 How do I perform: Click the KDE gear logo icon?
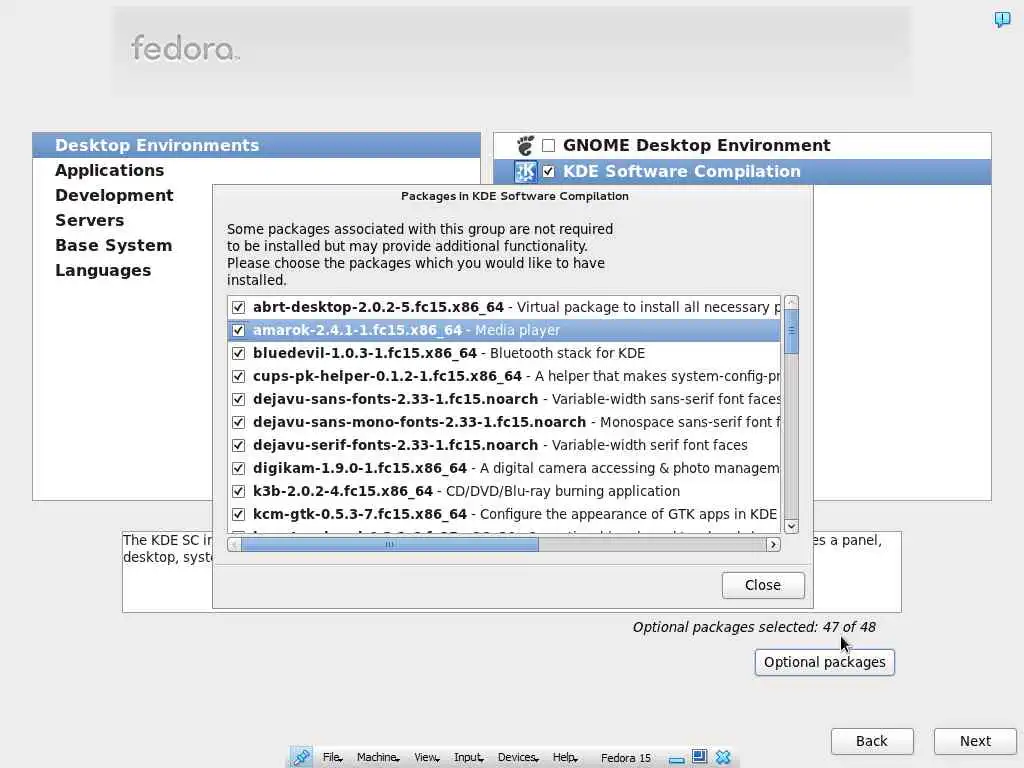click(525, 171)
